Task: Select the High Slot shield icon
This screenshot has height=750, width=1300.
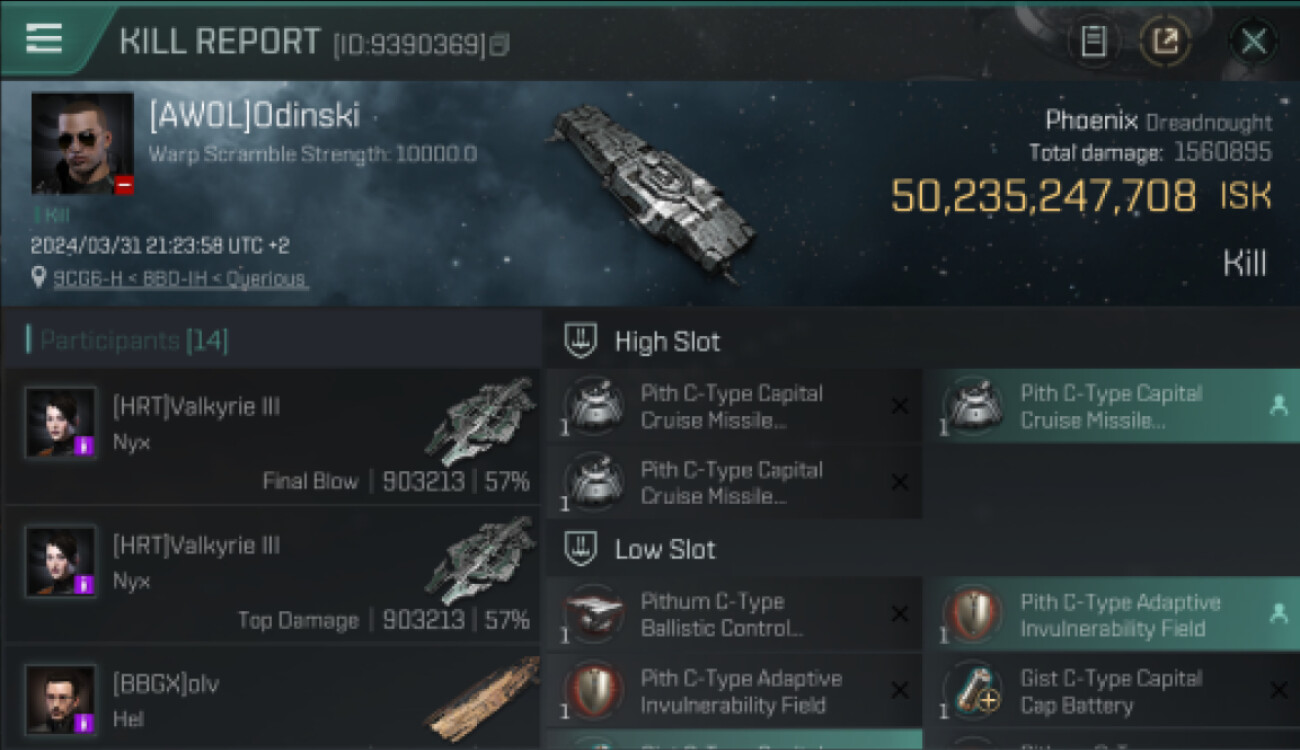Action: tap(581, 341)
